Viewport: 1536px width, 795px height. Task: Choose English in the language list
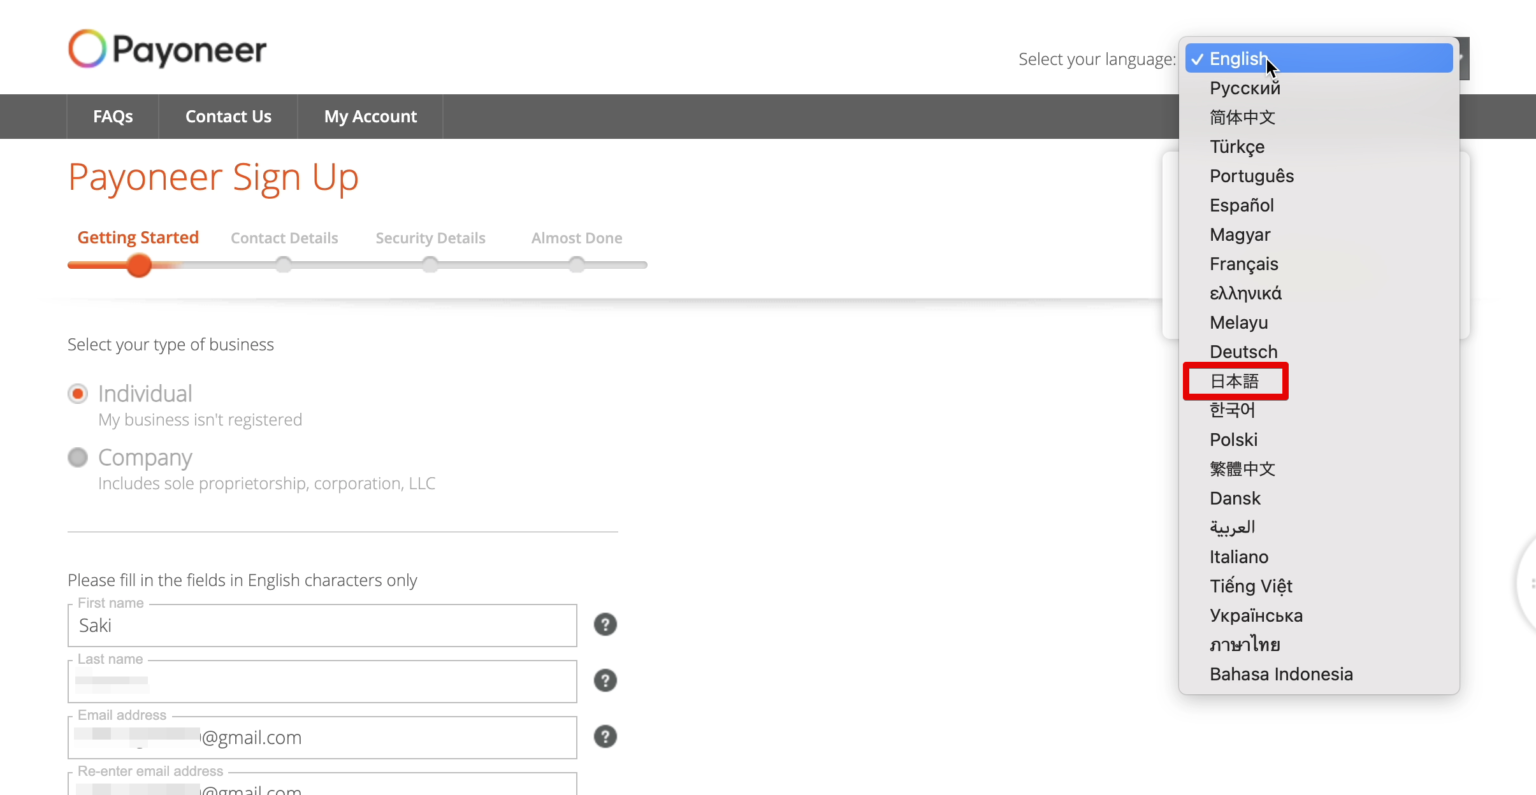click(x=1319, y=59)
